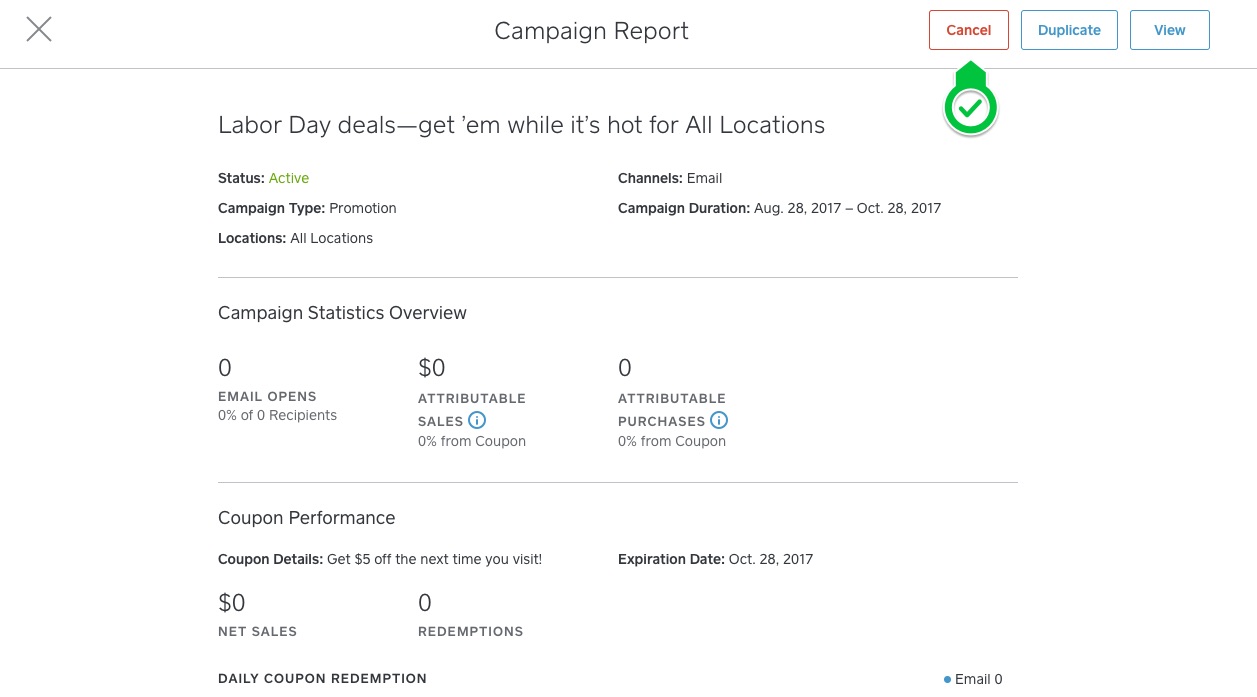Viewport: 1257px width, 697px height.
Task: Click the 'ATTRIBUTABLE PURCHASES' label
Action: pyautogui.click(x=672, y=409)
